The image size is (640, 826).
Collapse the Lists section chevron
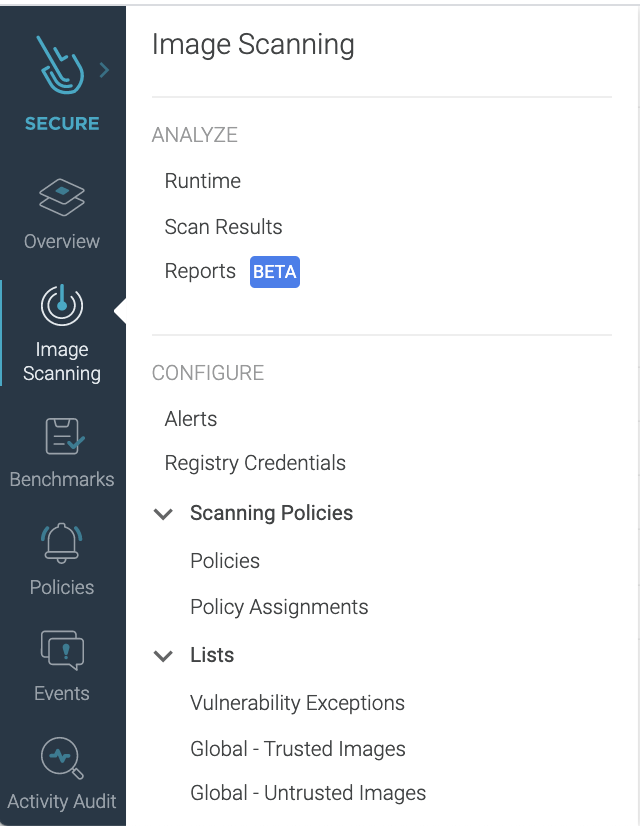pyautogui.click(x=163, y=656)
